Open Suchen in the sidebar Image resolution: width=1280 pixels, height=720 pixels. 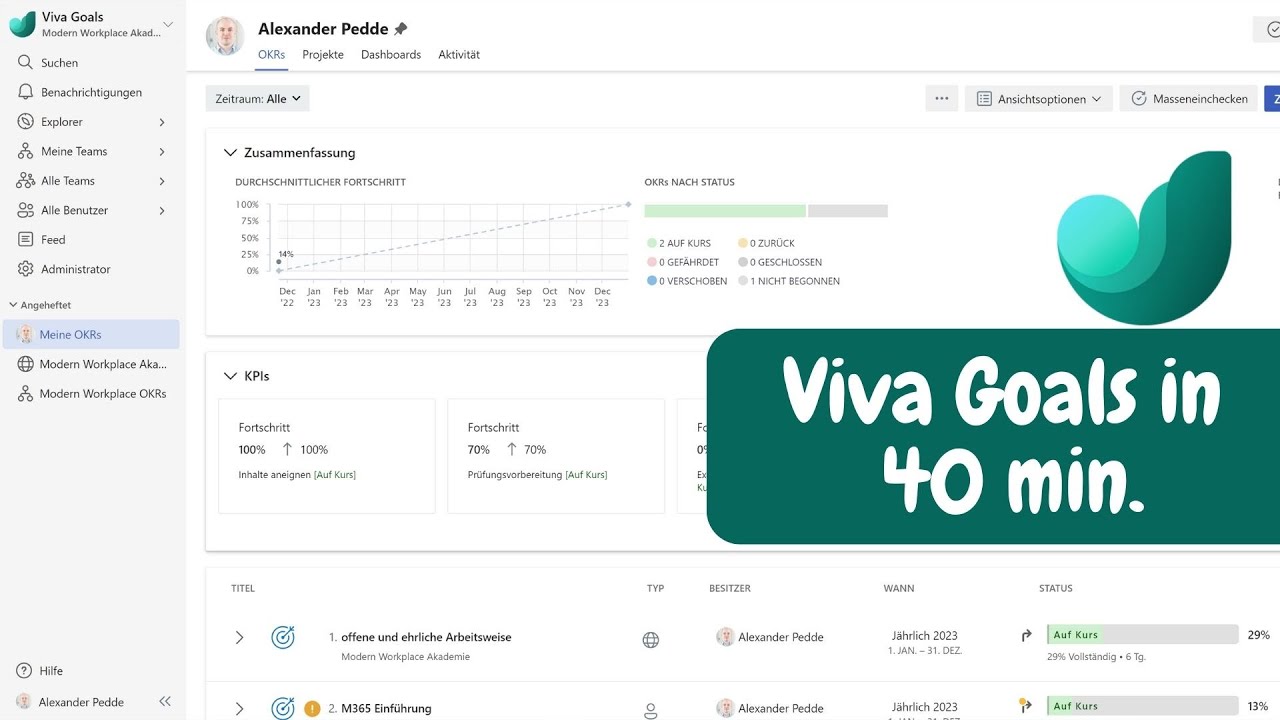click(59, 62)
